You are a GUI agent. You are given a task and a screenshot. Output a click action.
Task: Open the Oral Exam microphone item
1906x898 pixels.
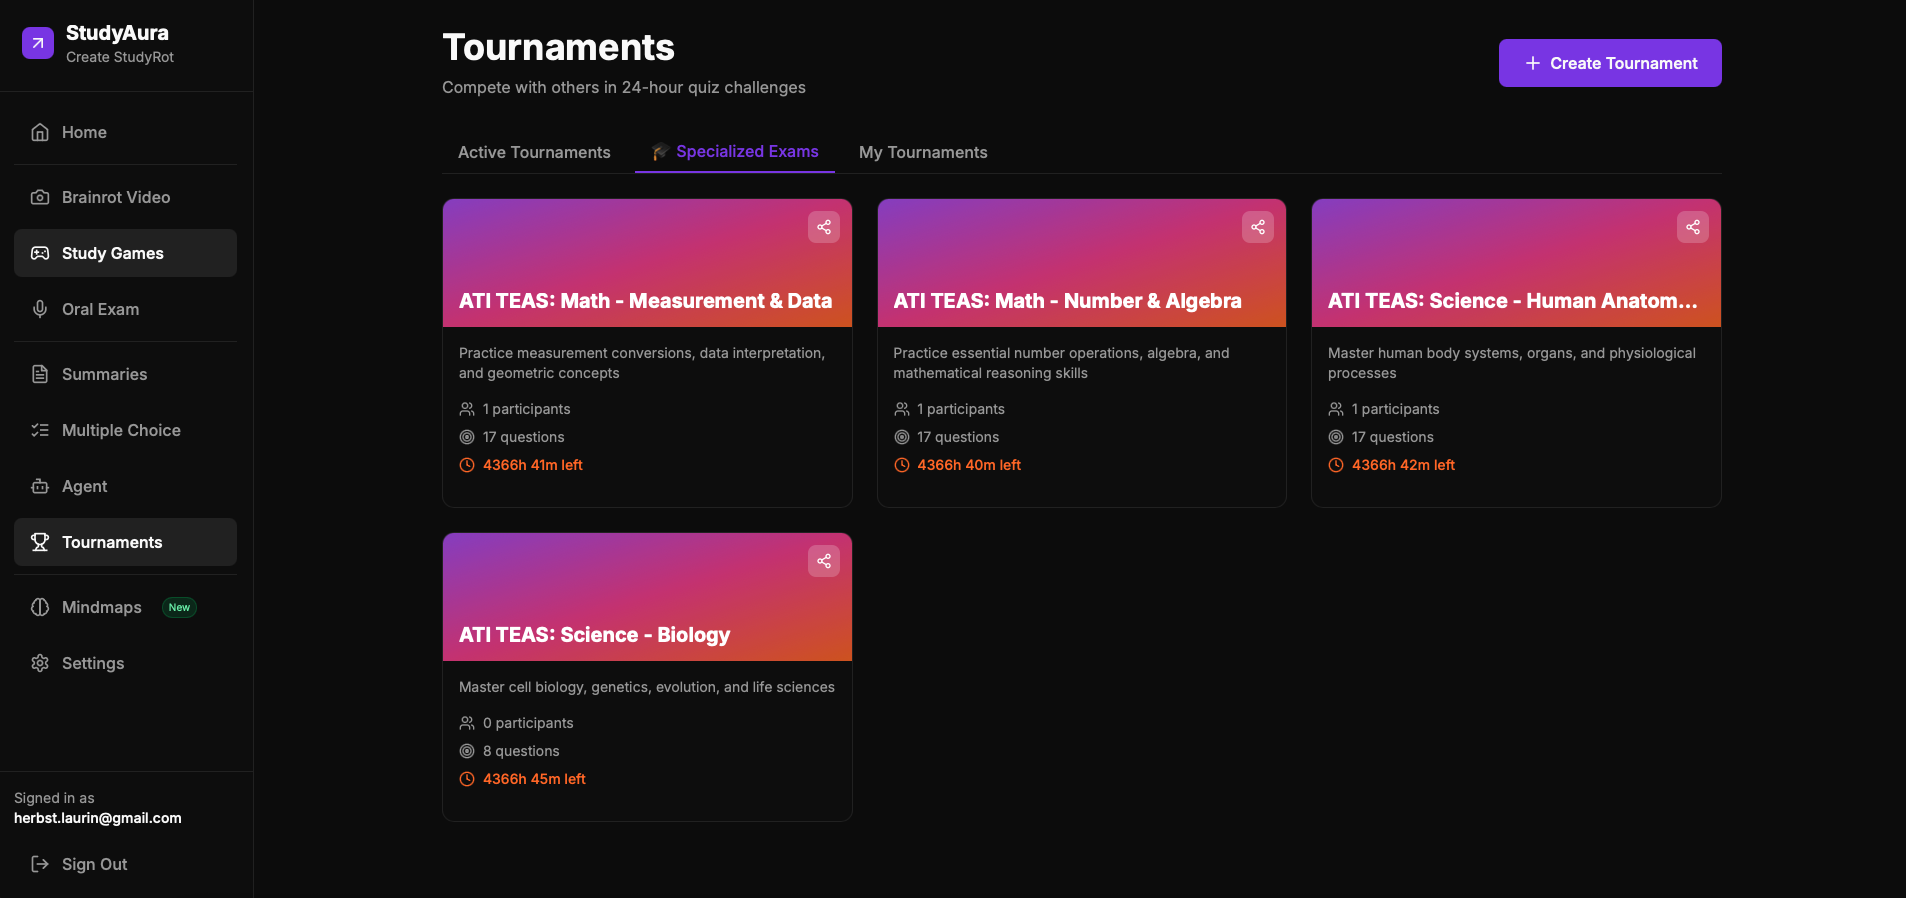tap(100, 309)
